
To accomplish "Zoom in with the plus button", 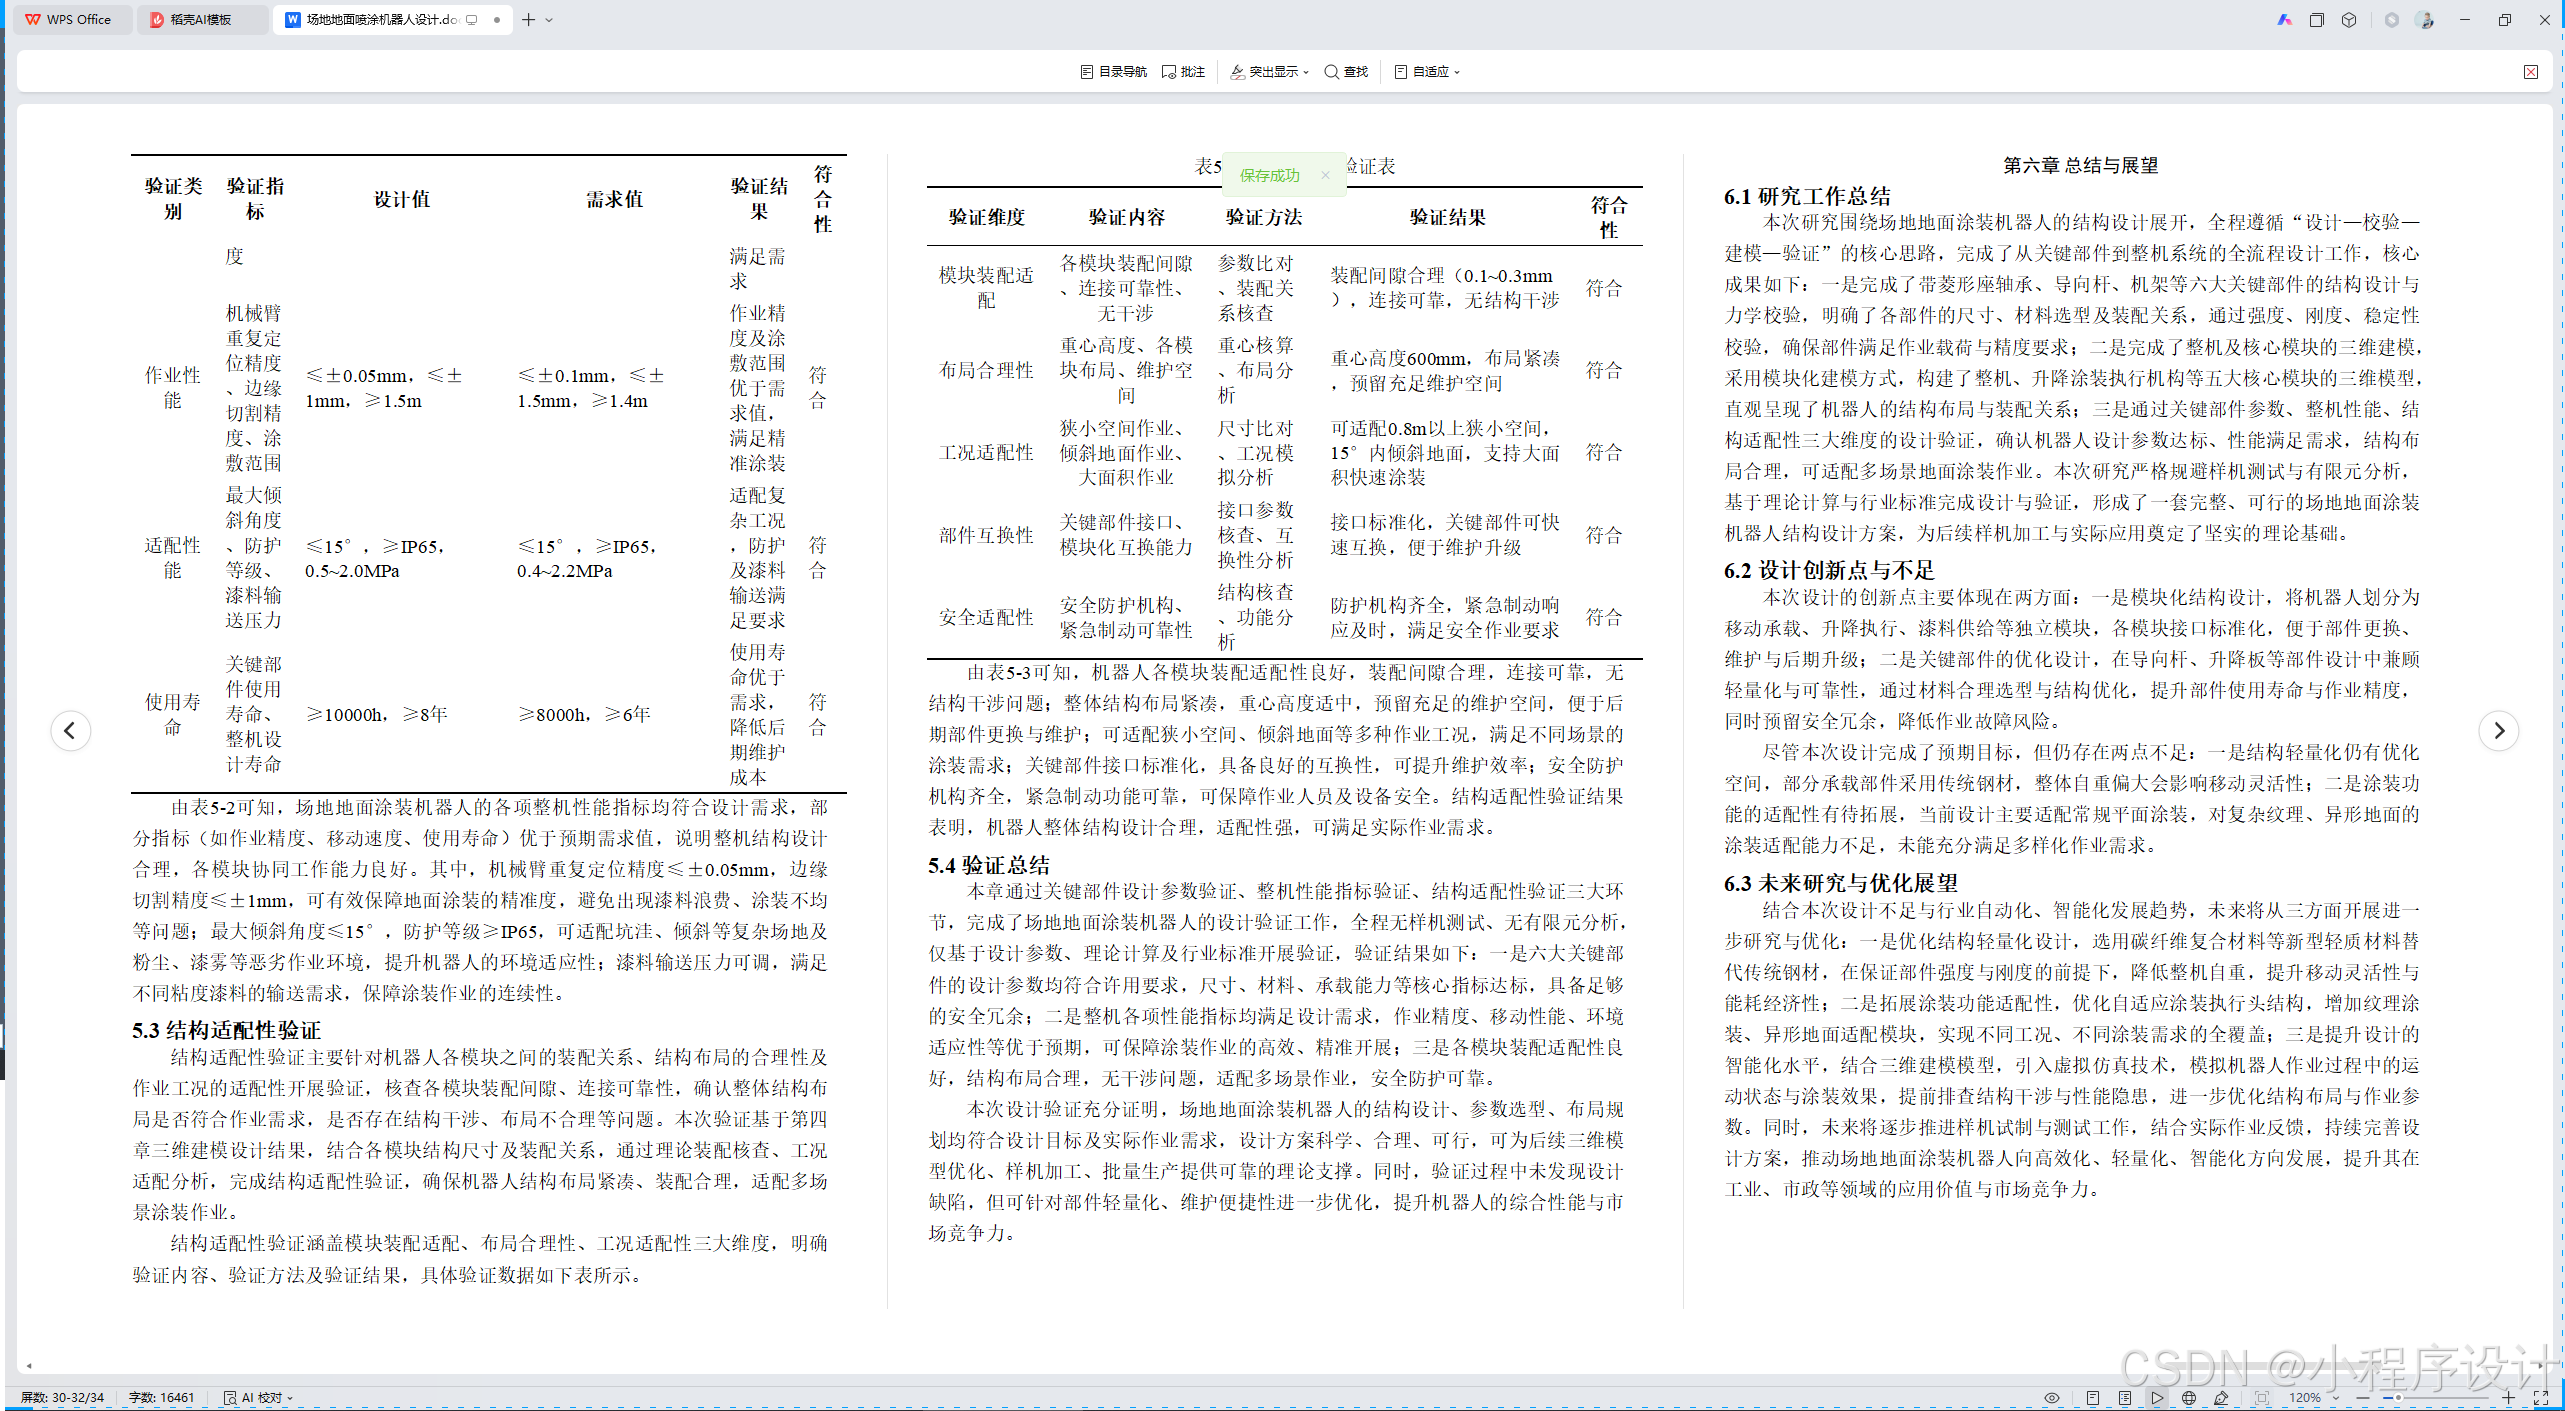I will pyautogui.click(x=2508, y=1398).
